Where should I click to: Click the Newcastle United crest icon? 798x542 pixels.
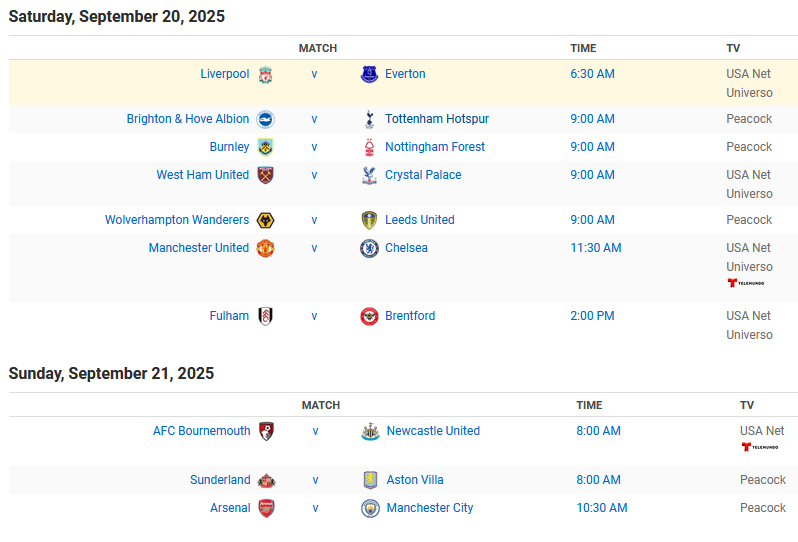(370, 431)
